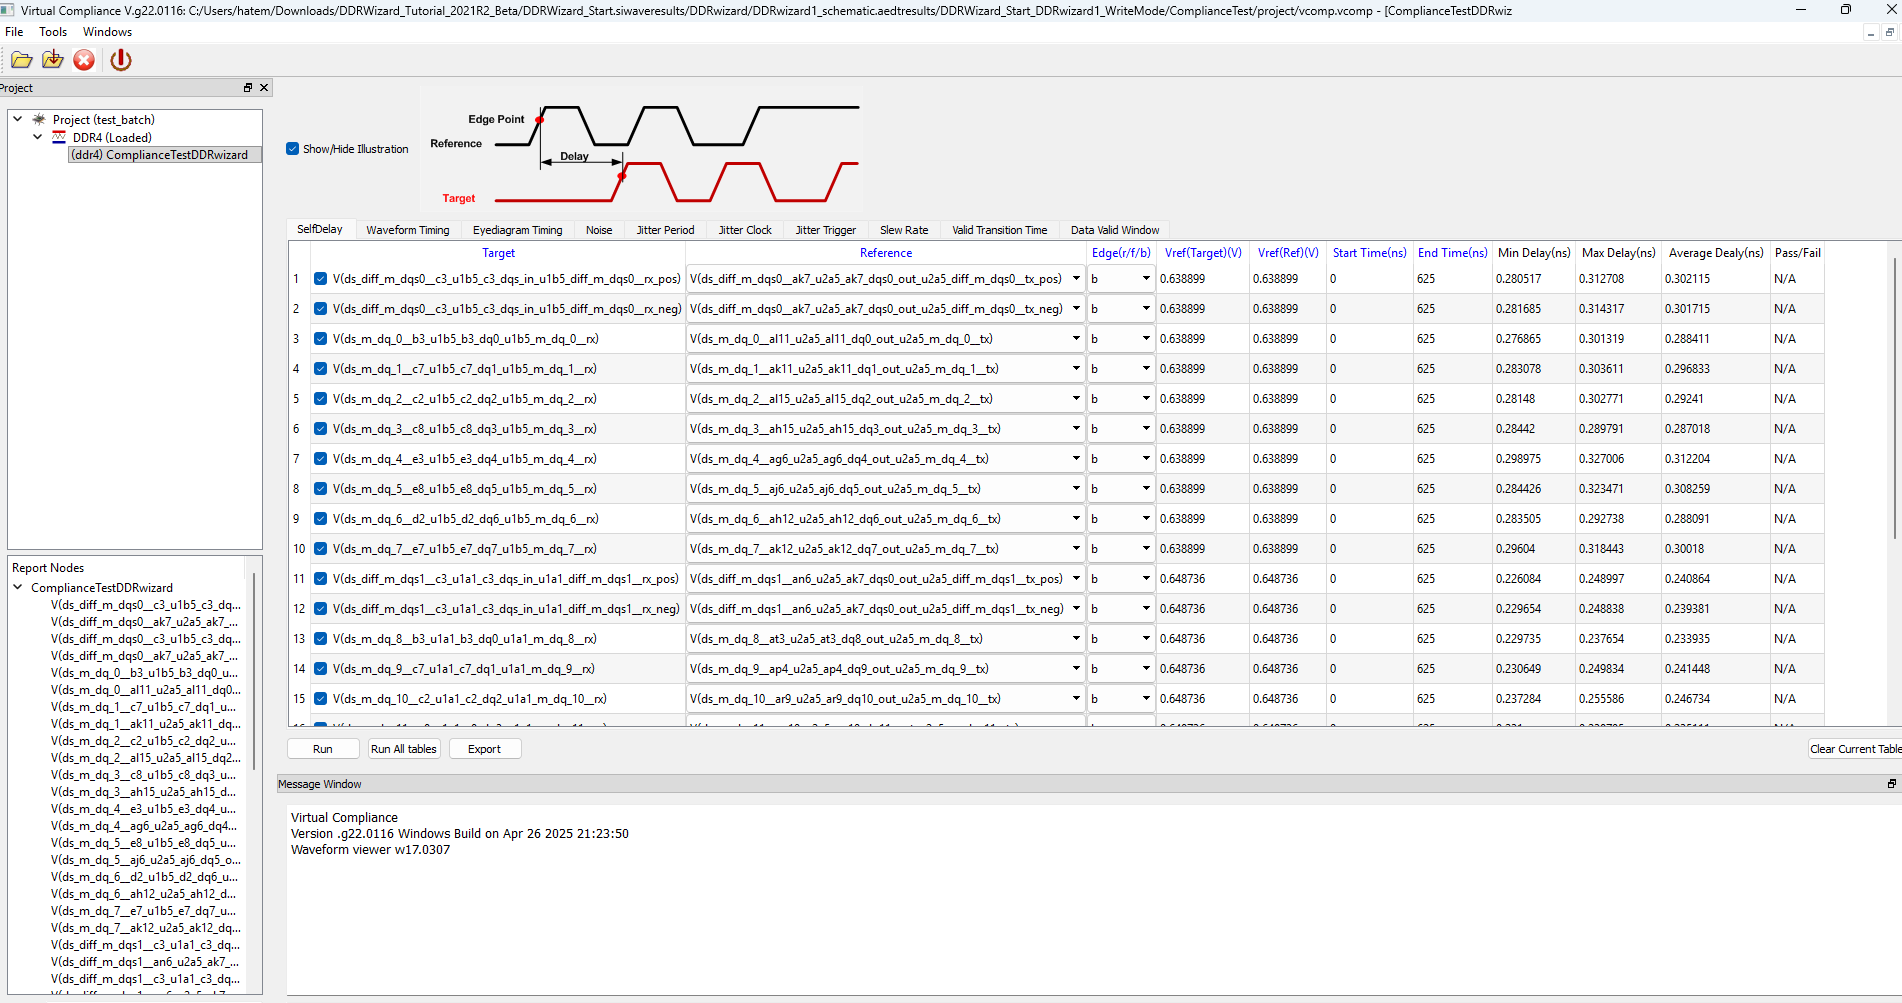Viewport: 1902px width, 1003px height.
Task: Float the Project panel with undock icon
Action: [x=248, y=88]
